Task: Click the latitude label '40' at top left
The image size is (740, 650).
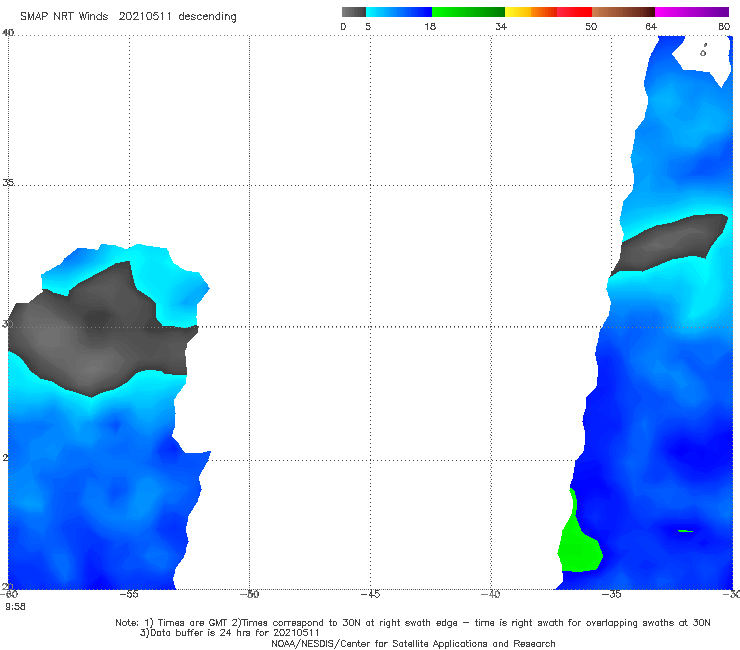Action: click(8, 33)
